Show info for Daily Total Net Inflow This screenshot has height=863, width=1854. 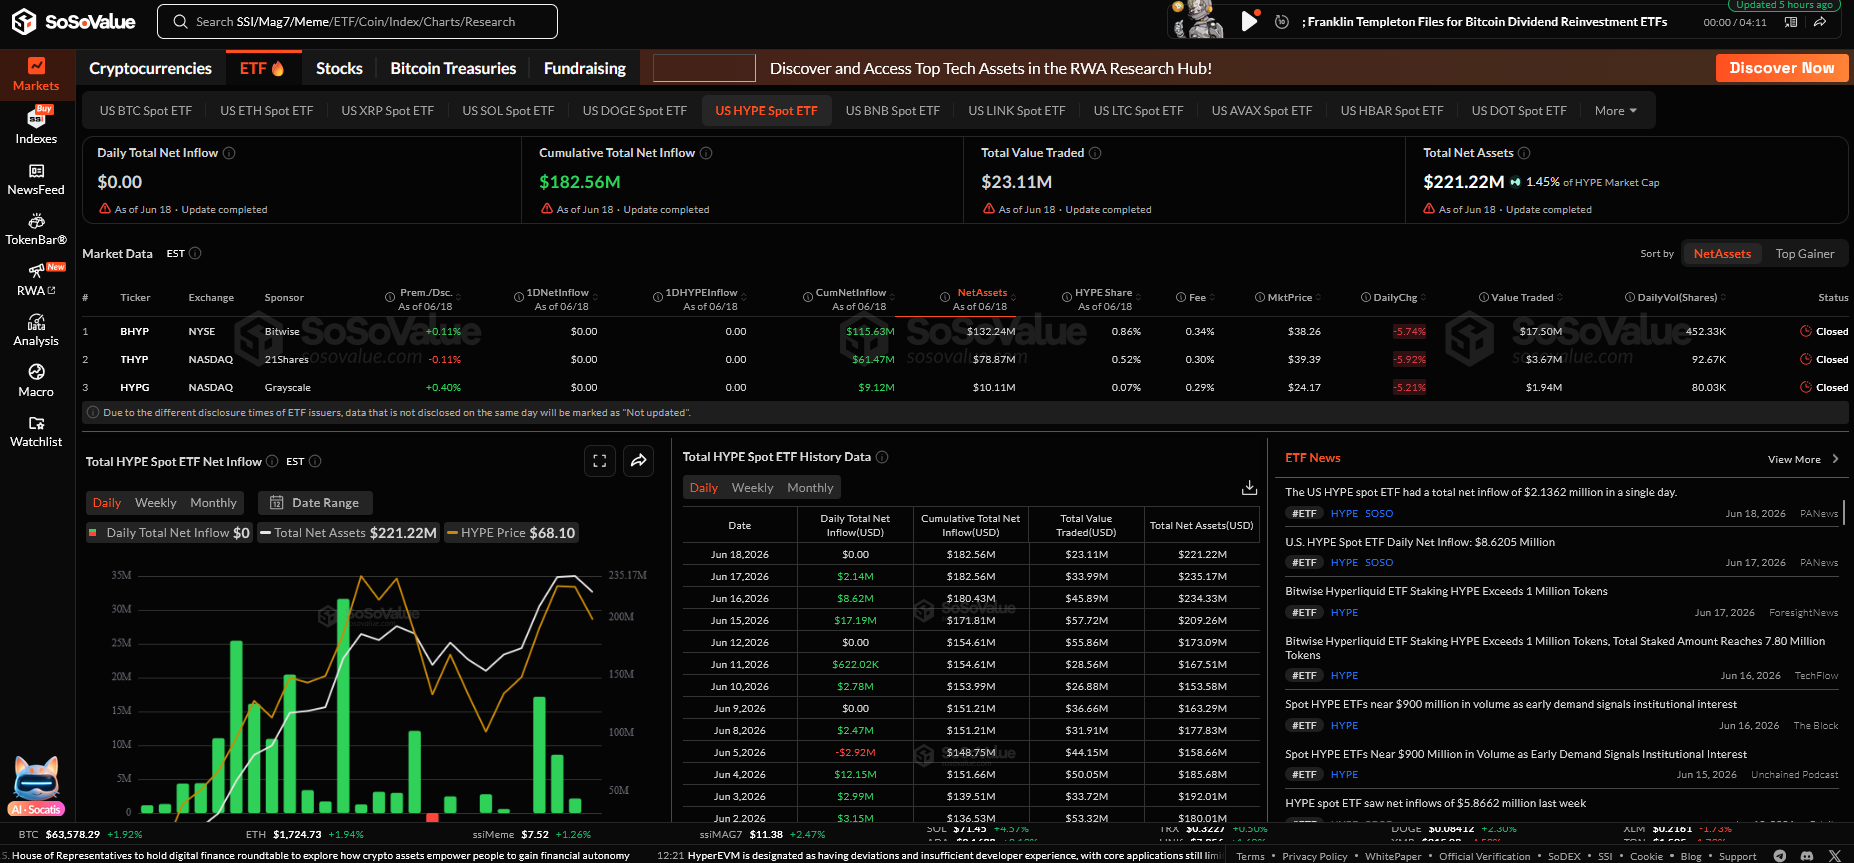point(229,153)
